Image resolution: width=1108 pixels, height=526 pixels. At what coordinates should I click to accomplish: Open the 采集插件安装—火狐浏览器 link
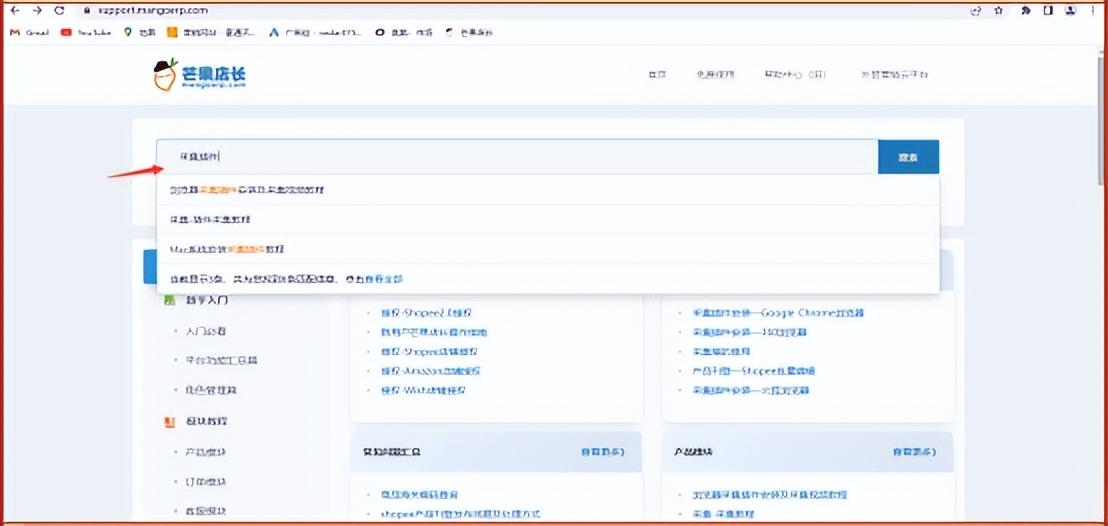point(751,390)
